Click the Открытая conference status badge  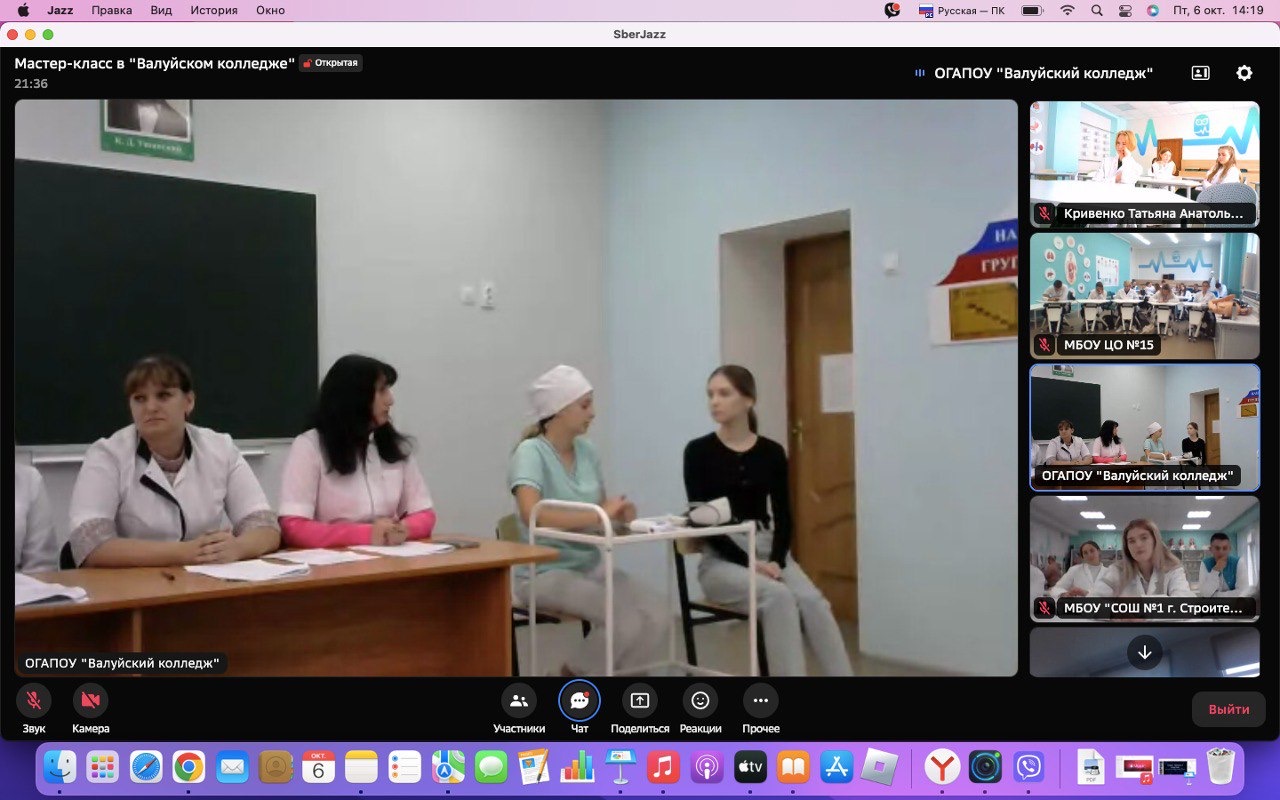(x=331, y=63)
